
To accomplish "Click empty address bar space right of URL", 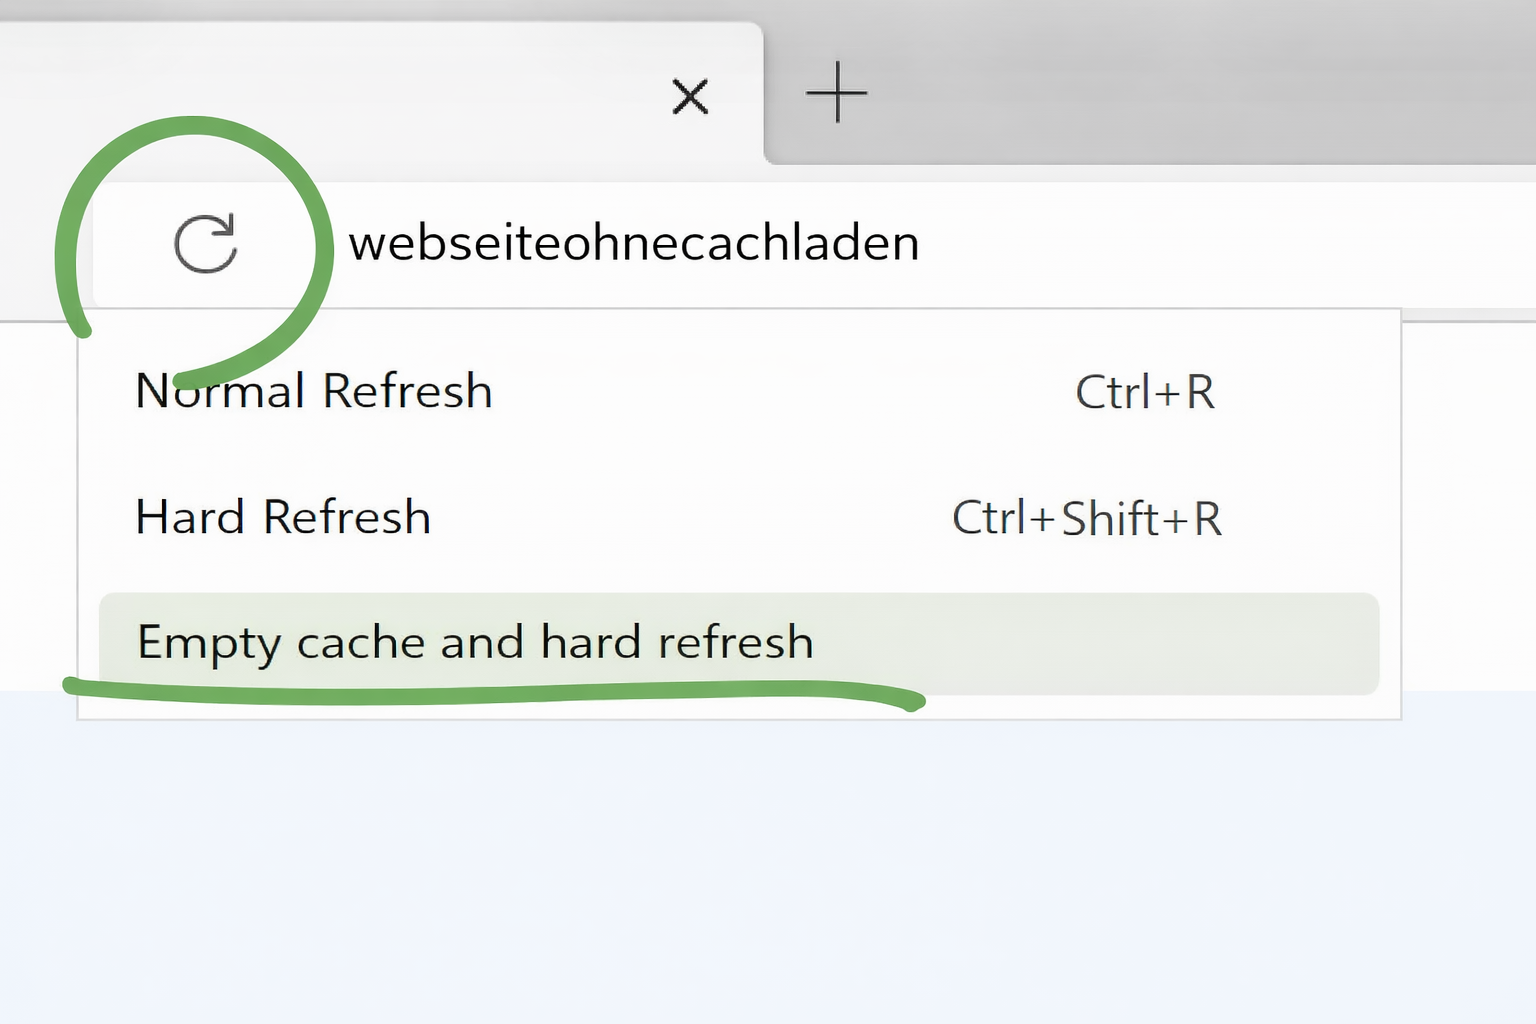I will (x=1200, y=243).
